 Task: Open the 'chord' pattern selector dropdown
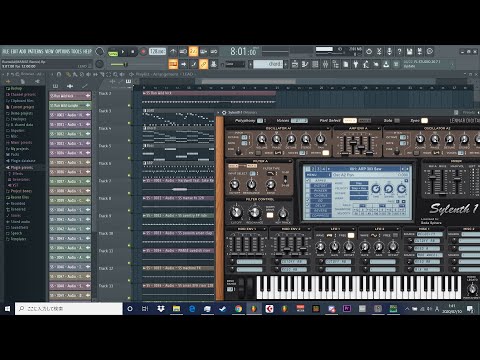[268, 64]
